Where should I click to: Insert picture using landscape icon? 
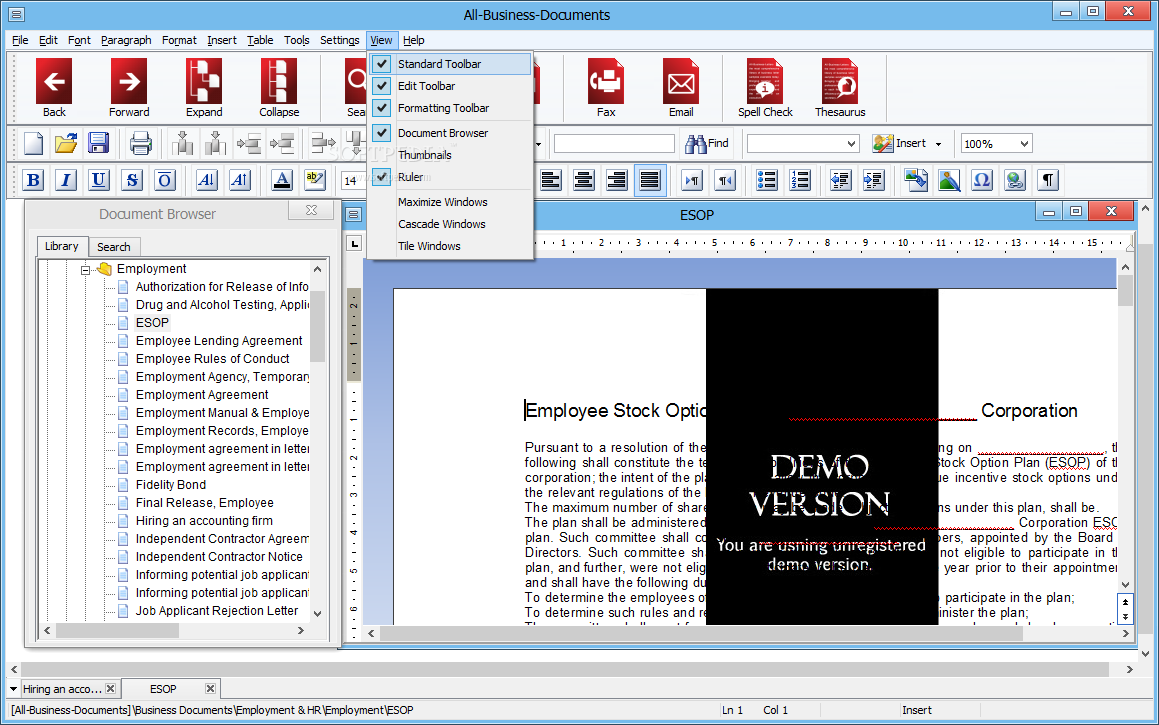click(949, 180)
